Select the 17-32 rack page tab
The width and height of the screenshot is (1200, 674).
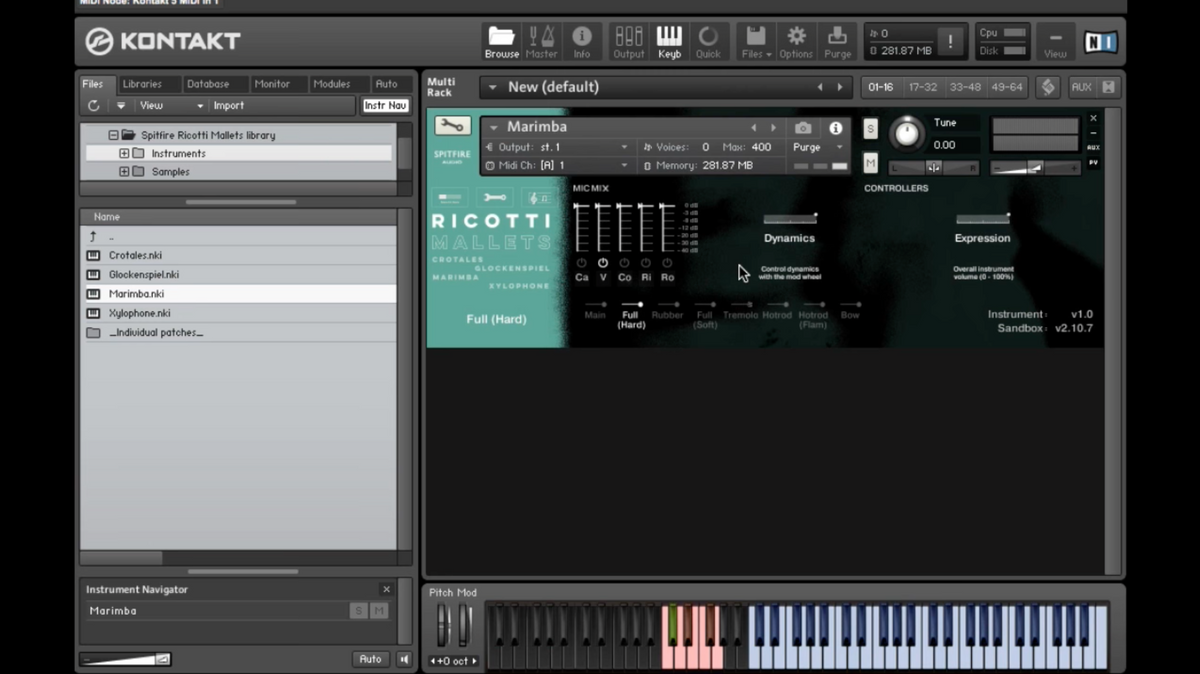pyautogui.click(x=922, y=87)
